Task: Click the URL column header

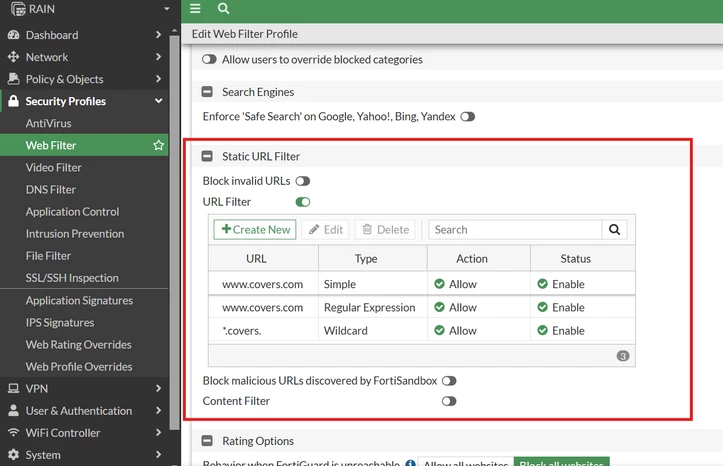Action: [x=263, y=259]
